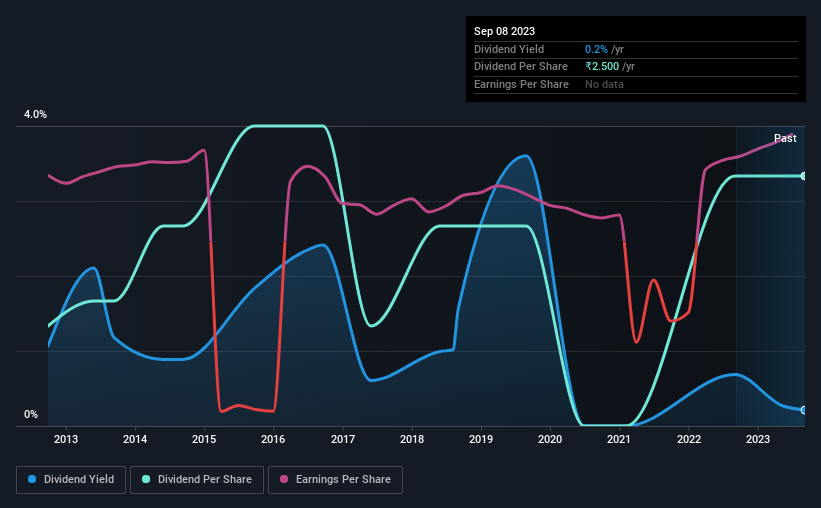Click the Sep 08 2023 tooltip date
The height and width of the screenshot is (508, 821).
click(x=504, y=31)
